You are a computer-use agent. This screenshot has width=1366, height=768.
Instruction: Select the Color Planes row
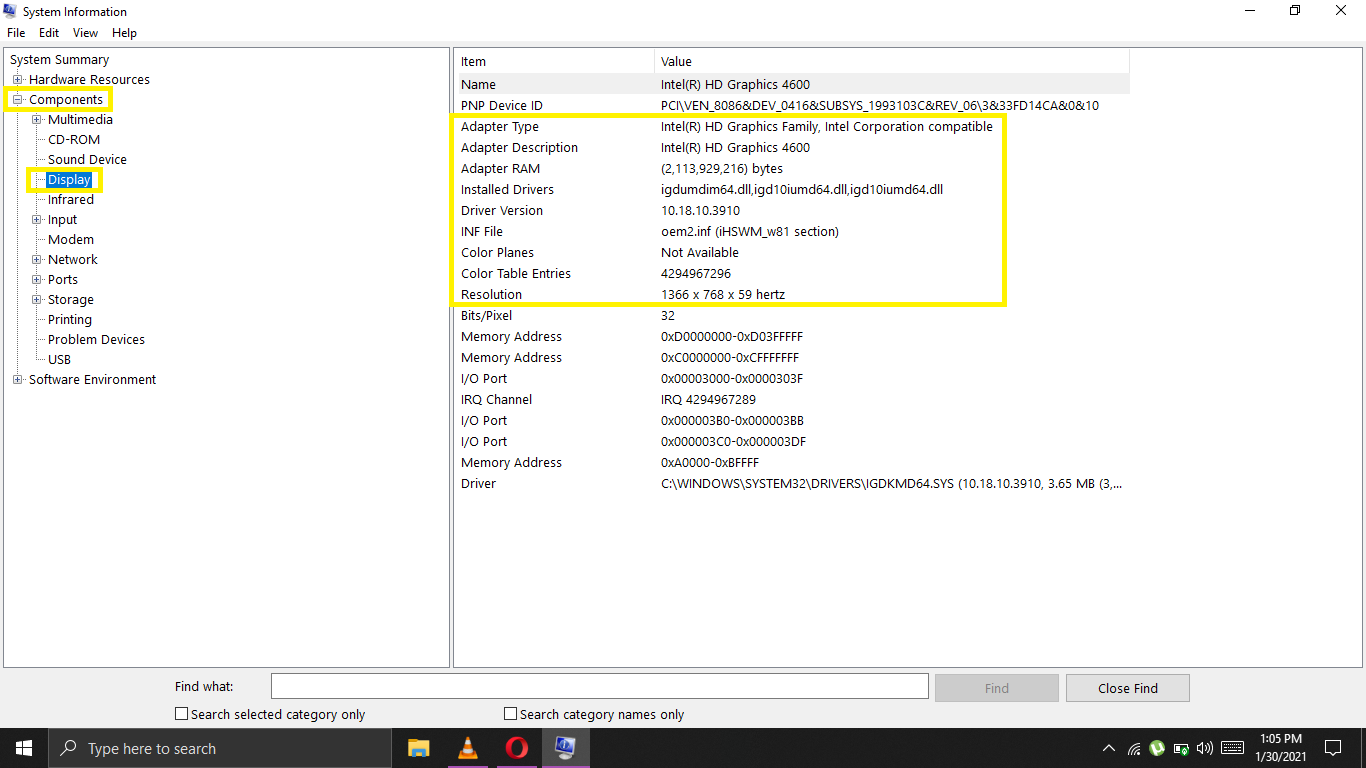tap(793, 253)
